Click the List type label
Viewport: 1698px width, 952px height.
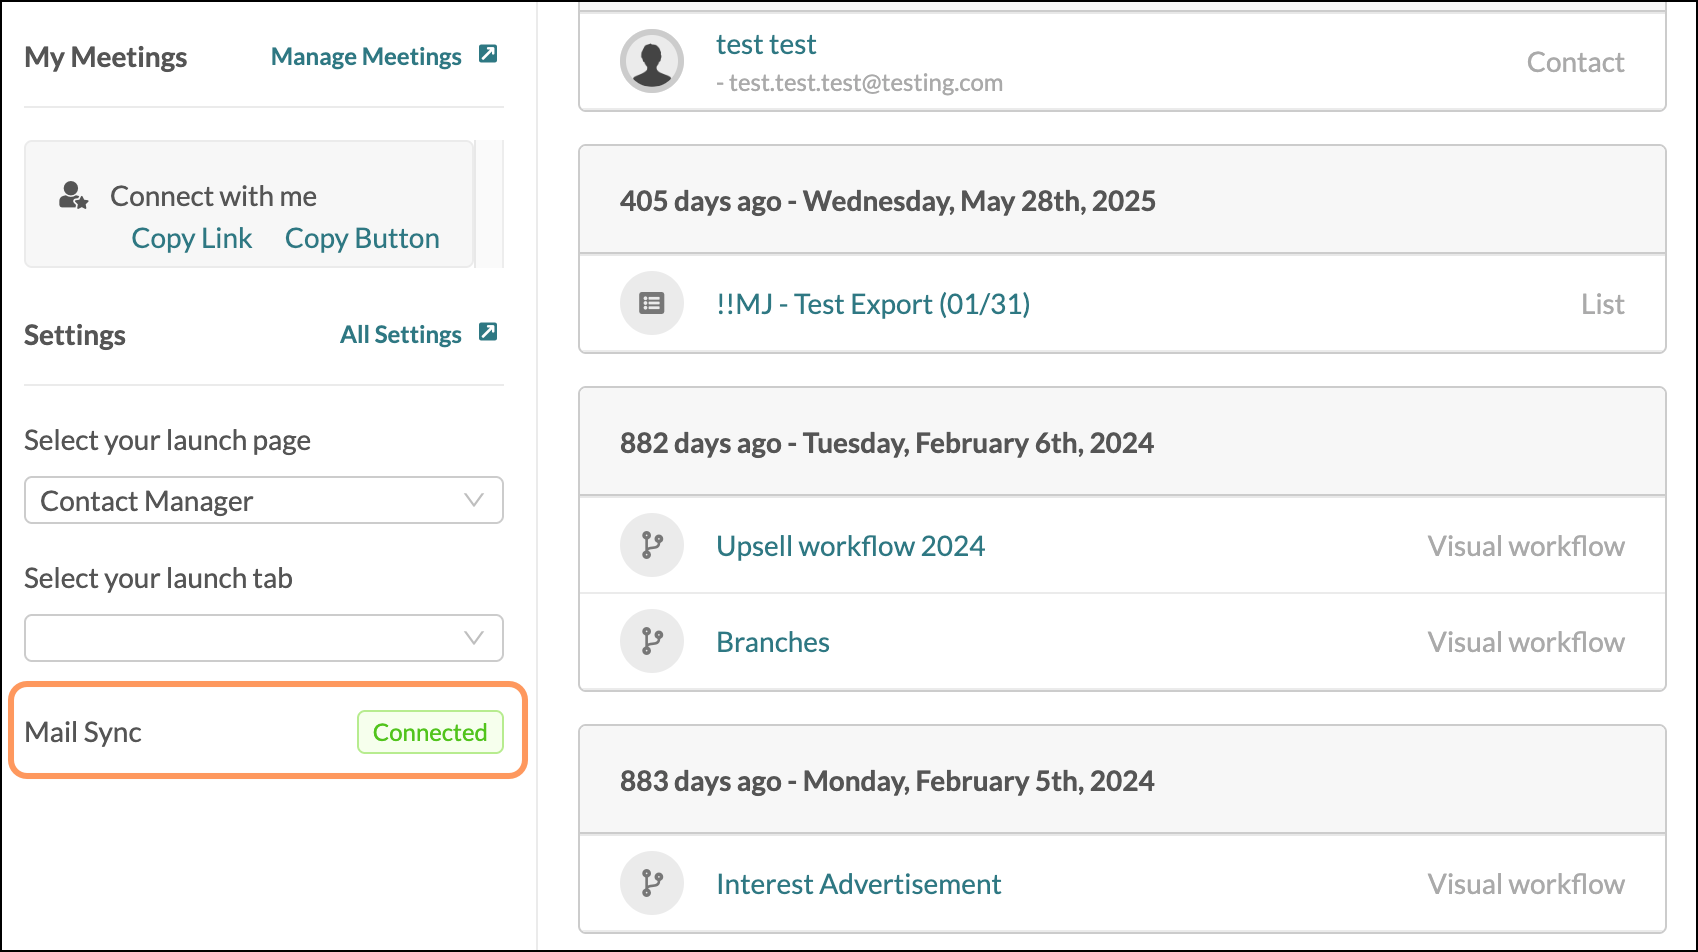pos(1603,304)
